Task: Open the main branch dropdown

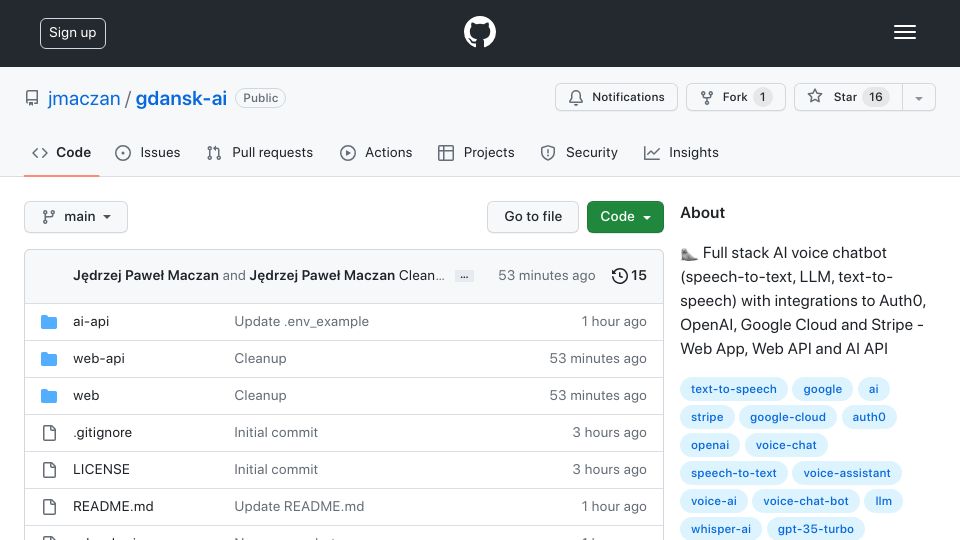Action: coord(76,217)
